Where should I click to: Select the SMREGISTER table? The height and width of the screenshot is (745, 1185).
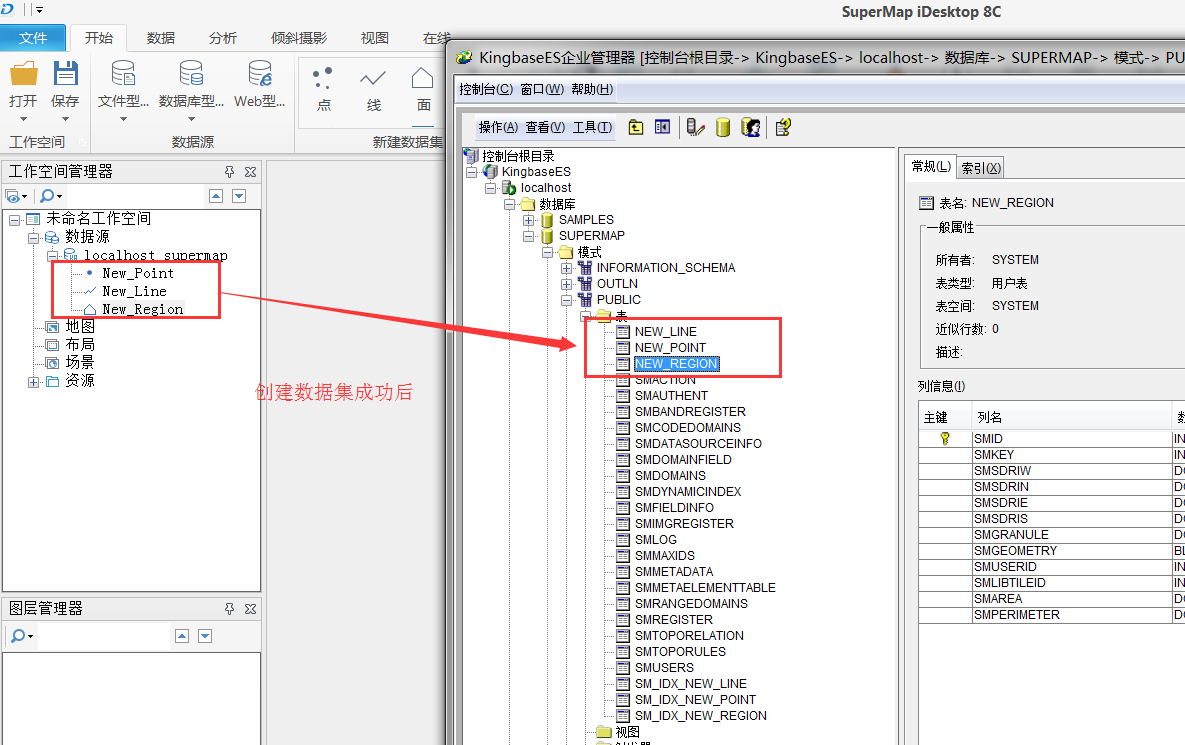673,620
